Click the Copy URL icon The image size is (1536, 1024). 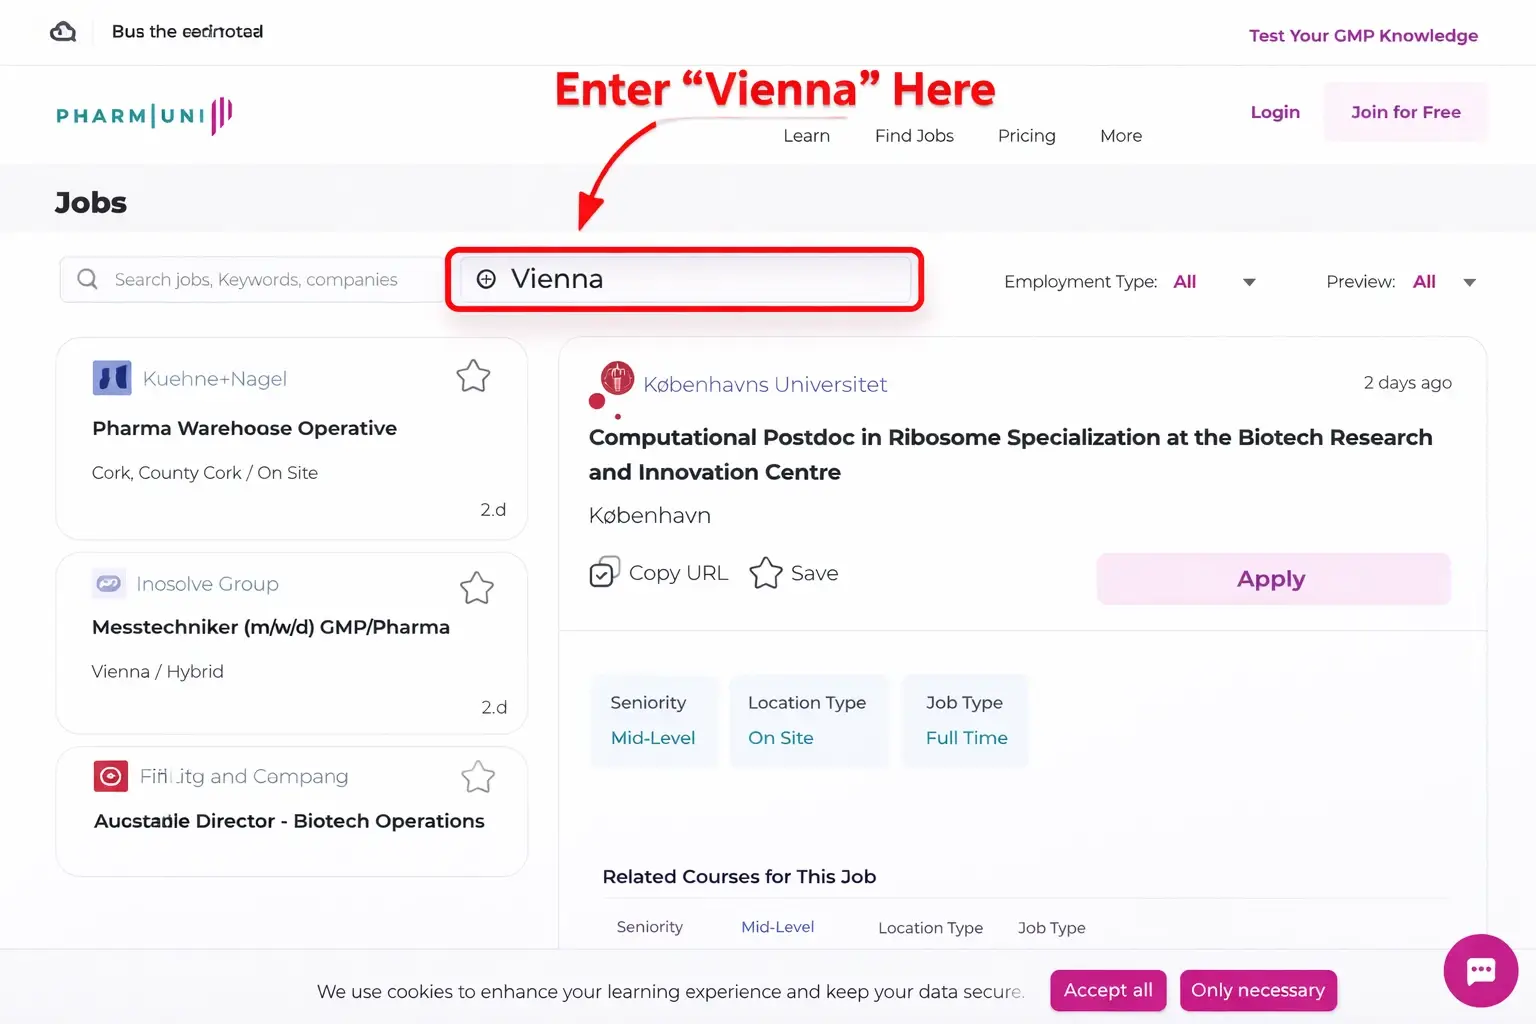(604, 572)
